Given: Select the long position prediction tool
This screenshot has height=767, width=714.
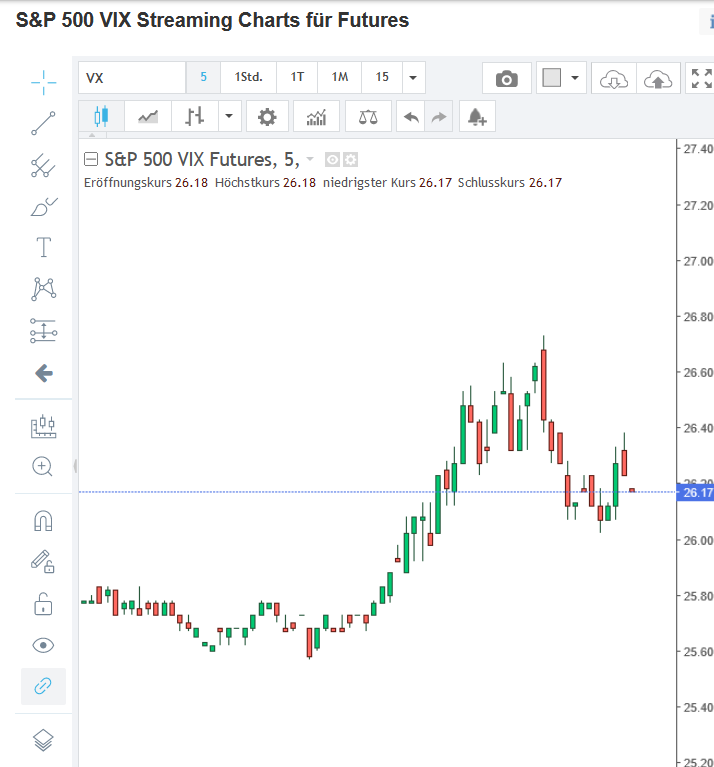Looking at the screenshot, I should coord(44,331).
